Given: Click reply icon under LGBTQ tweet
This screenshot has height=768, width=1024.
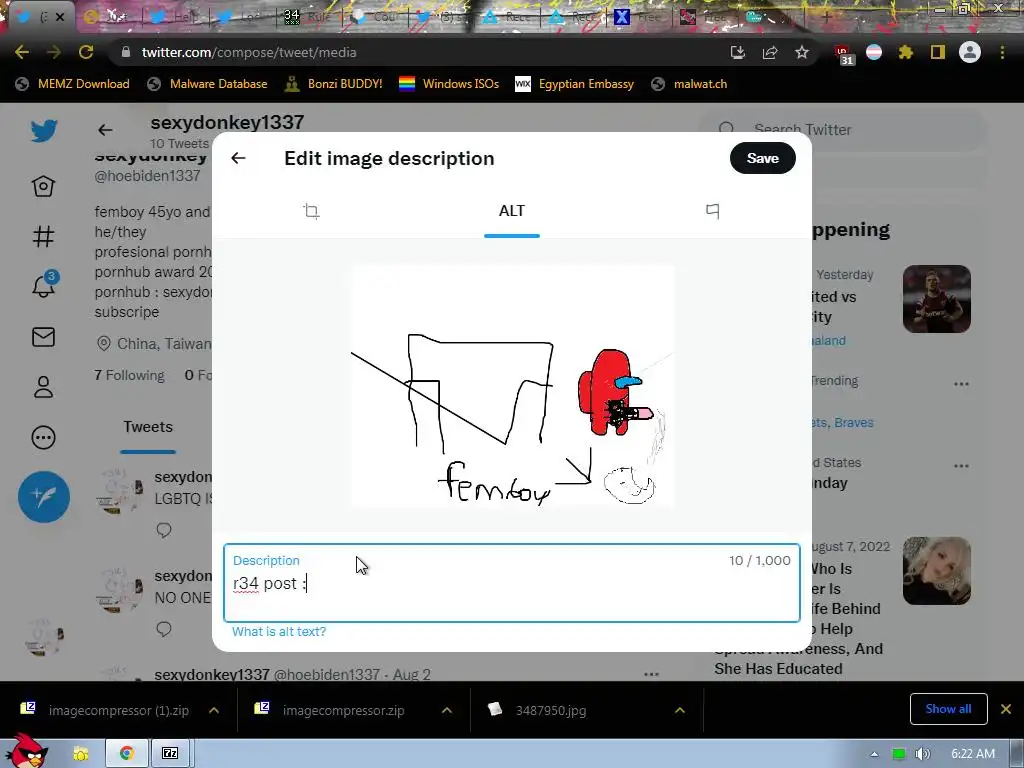Looking at the screenshot, I should (x=164, y=530).
